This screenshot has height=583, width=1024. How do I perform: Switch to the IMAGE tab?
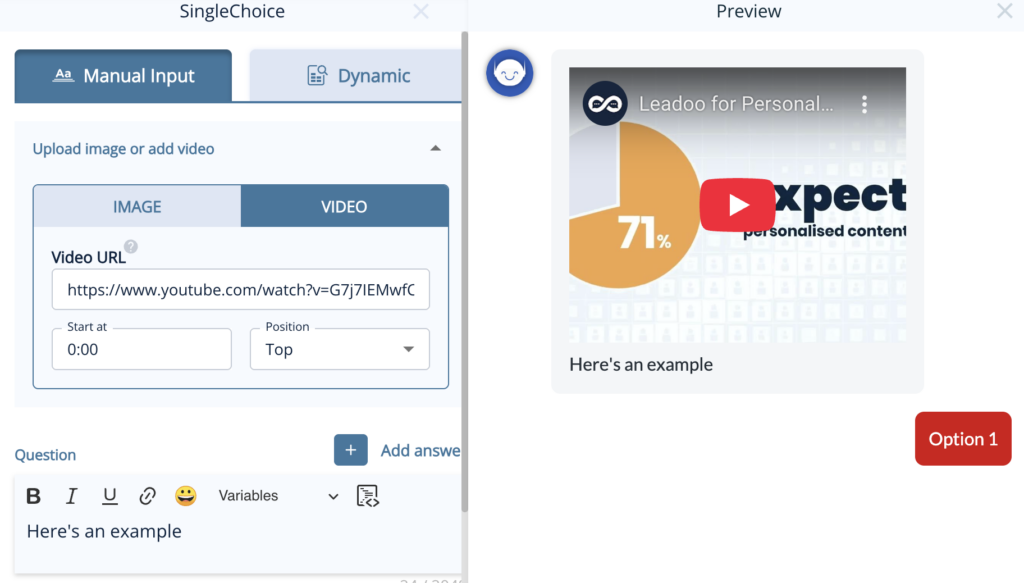(x=137, y=206)
